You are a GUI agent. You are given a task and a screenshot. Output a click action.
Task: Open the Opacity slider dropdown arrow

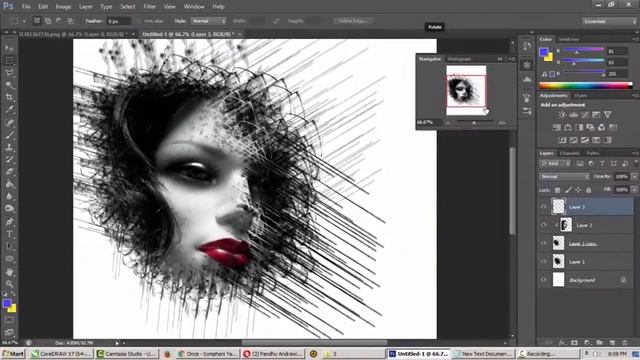pos(634,177)
